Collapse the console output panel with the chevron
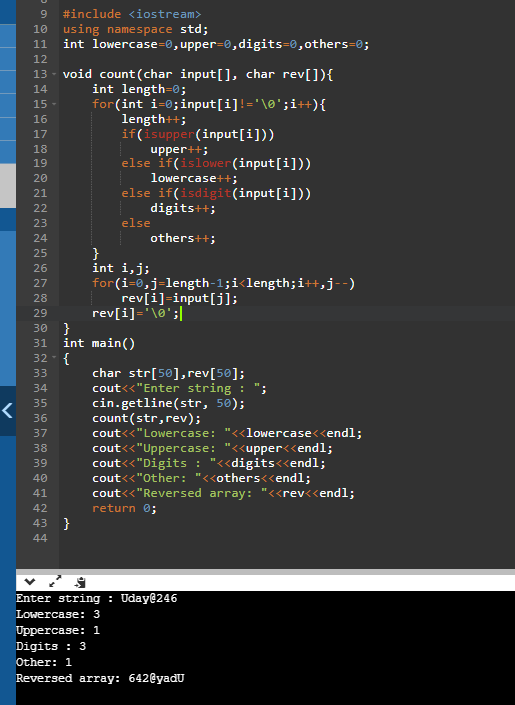 (30, 582)
